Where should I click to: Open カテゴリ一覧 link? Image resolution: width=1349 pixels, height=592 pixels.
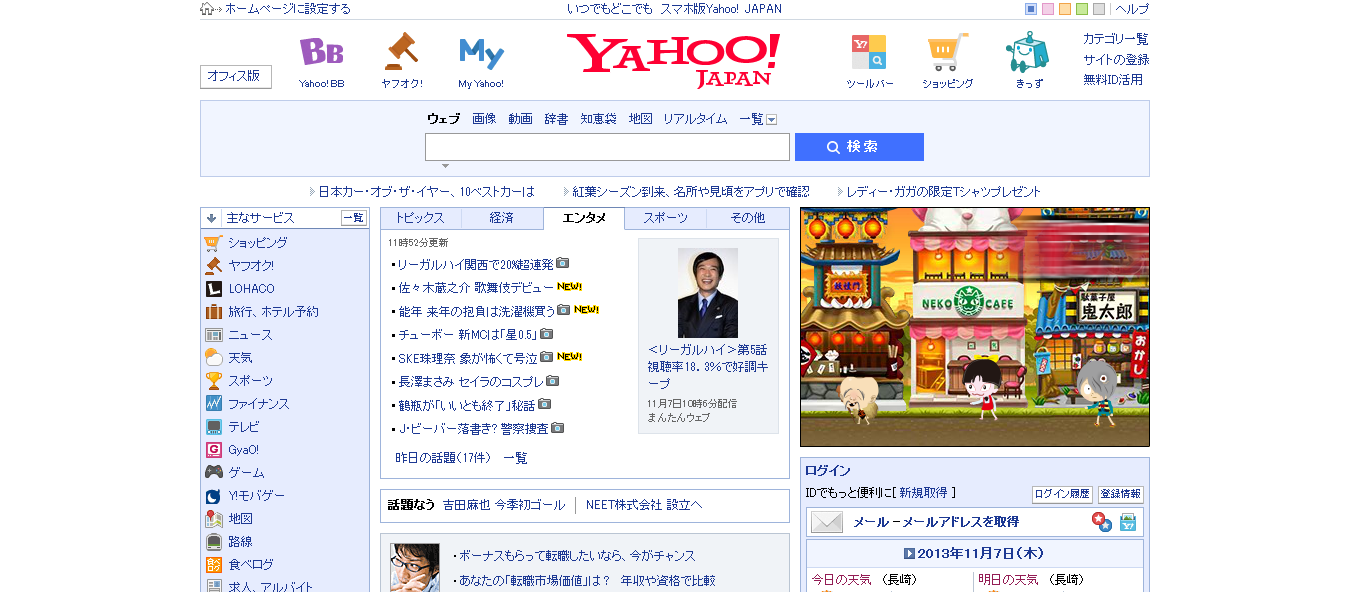[x=1116, y=39]
